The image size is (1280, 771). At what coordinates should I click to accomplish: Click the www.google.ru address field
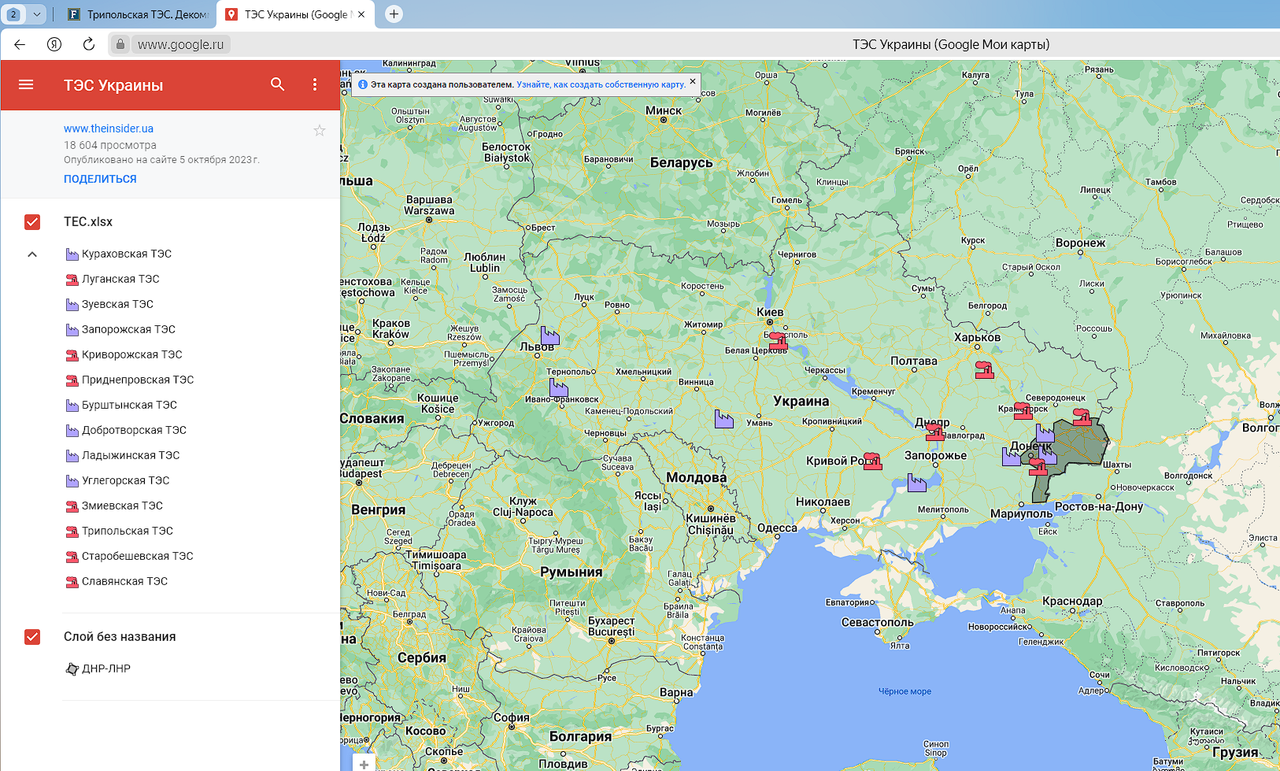coord(183,44)
